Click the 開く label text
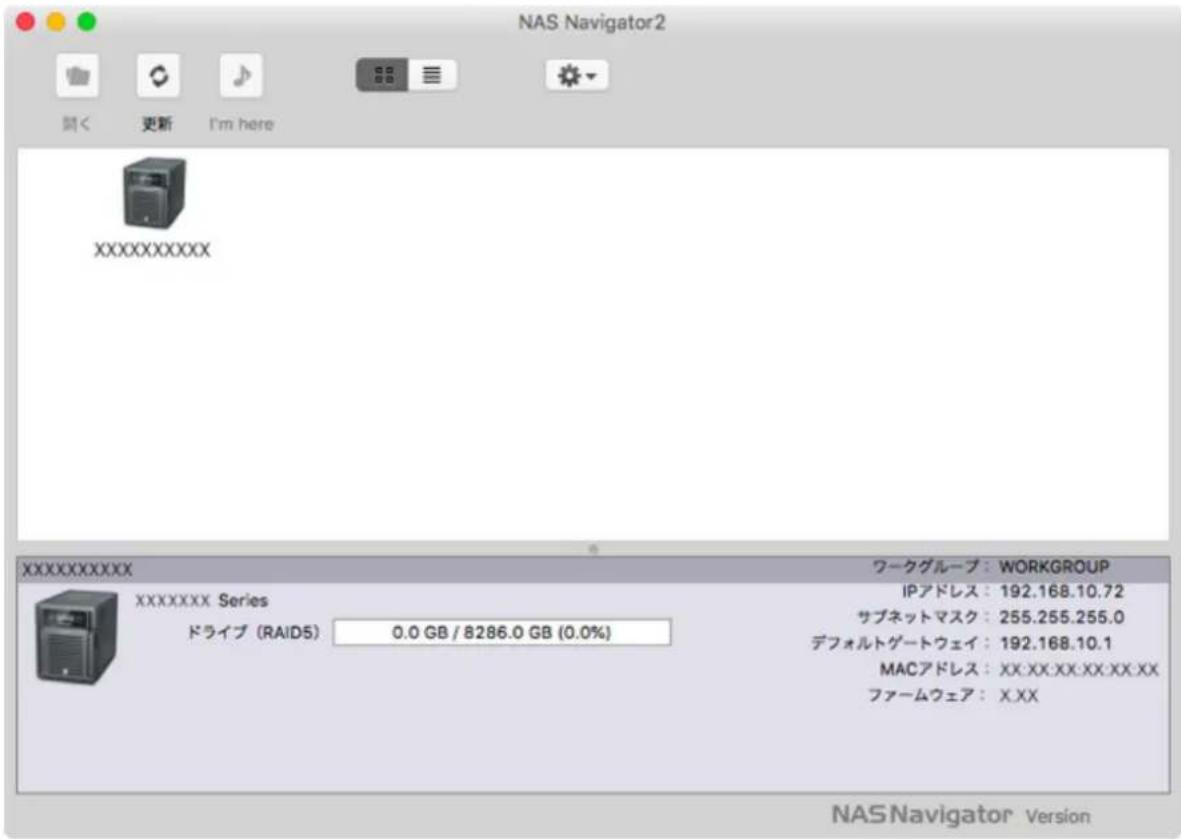The width and height of the screenshot is (1181, 839). tap(76, 124)
